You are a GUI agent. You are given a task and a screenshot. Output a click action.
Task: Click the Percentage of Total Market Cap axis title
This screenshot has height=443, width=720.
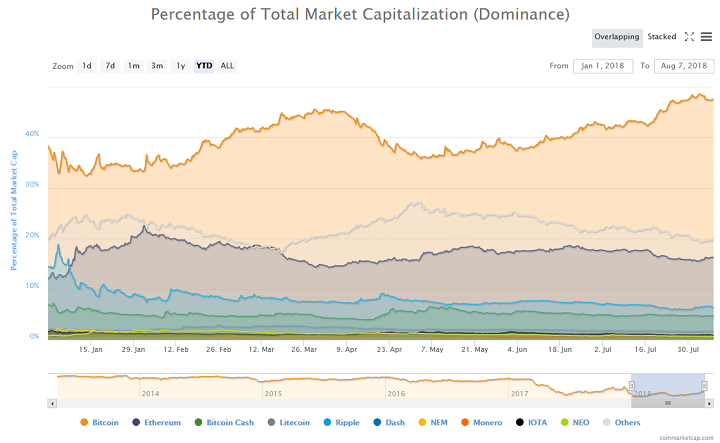click(14, 210)
